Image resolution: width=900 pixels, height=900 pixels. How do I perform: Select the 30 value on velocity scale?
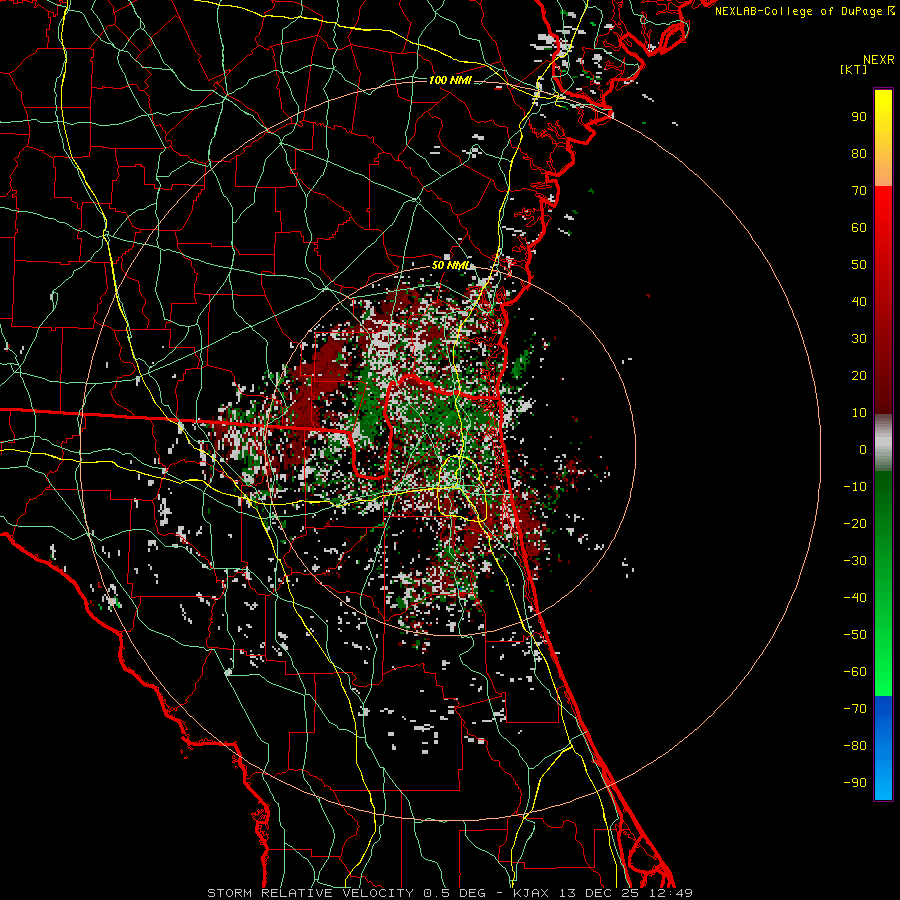tap(859, 339)
